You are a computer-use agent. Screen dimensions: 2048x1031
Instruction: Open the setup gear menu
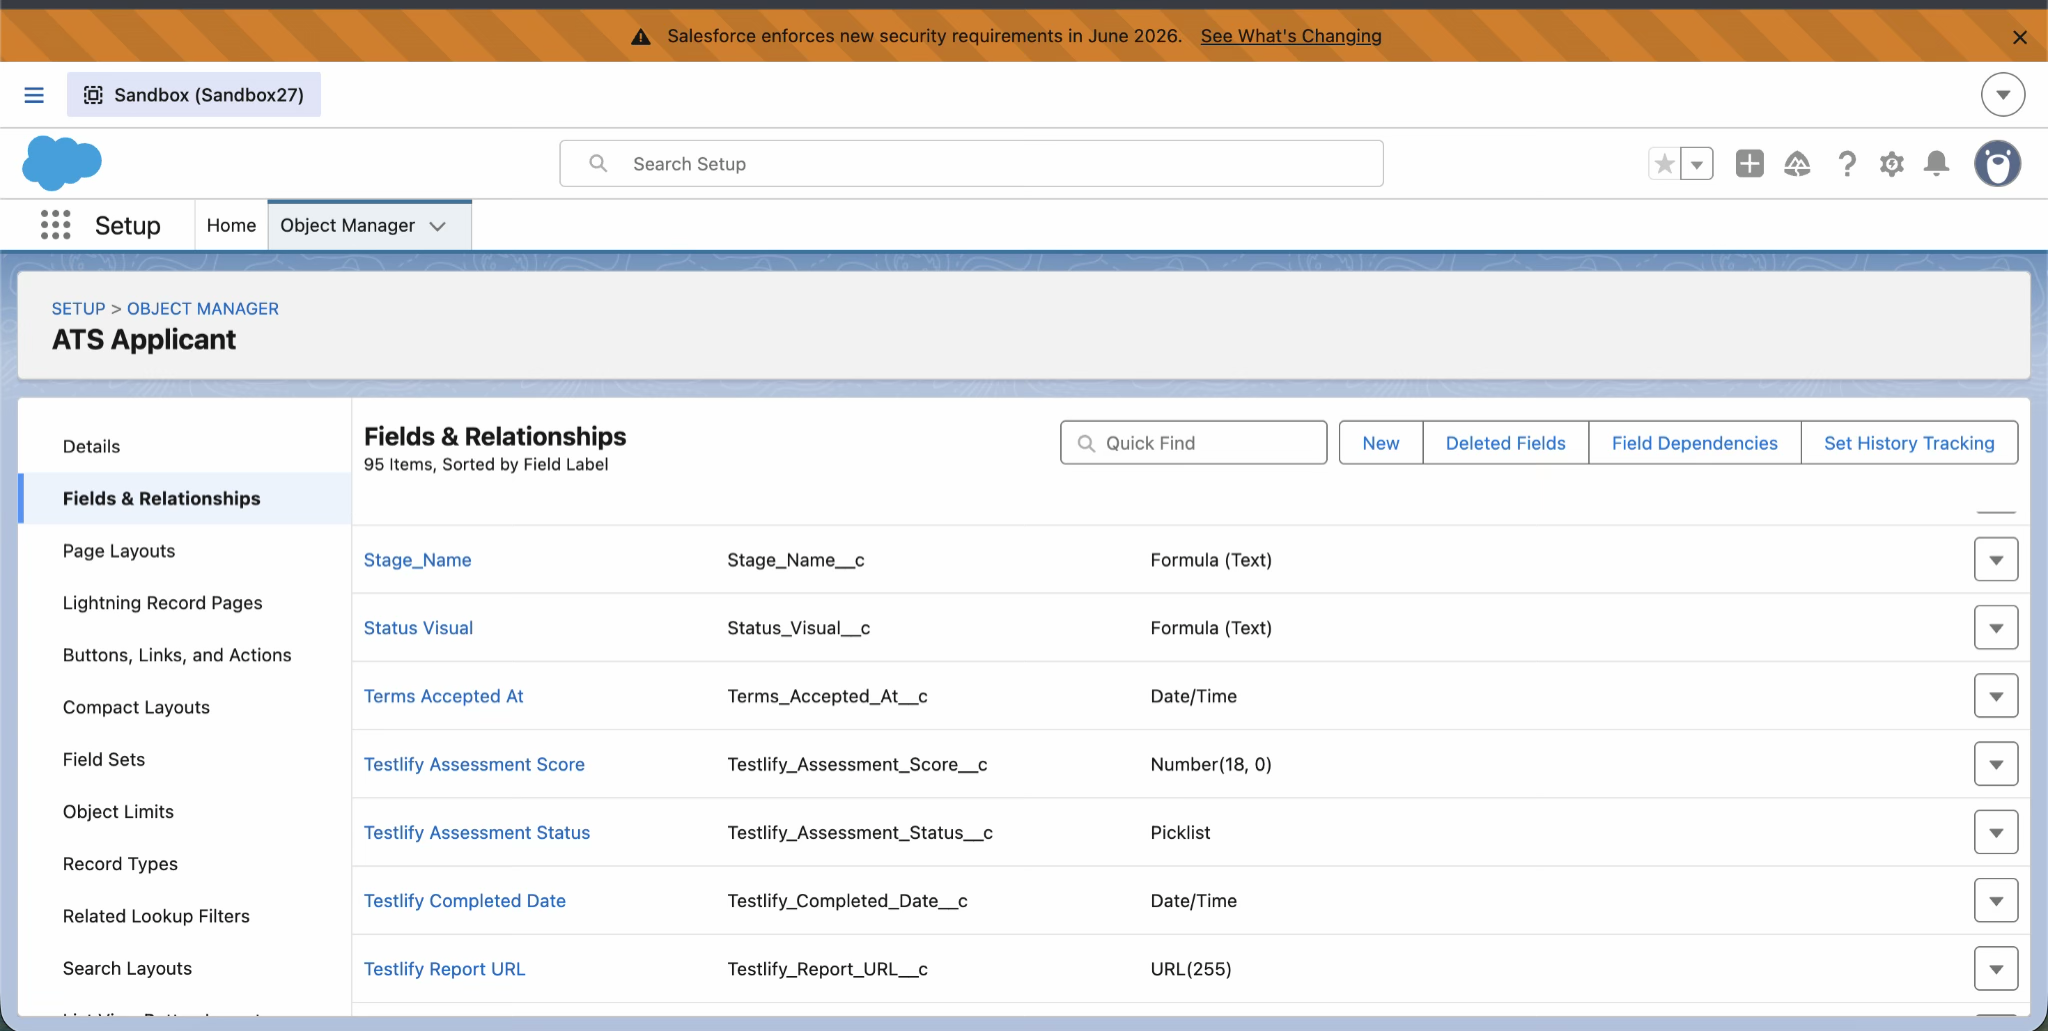coord(1892,163)
